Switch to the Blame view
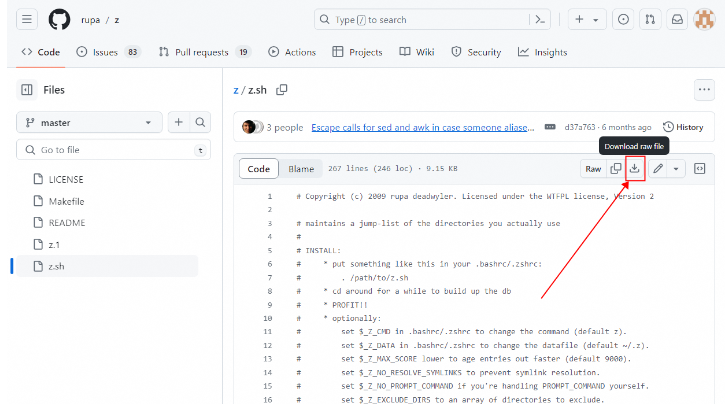 click(301, 169)
